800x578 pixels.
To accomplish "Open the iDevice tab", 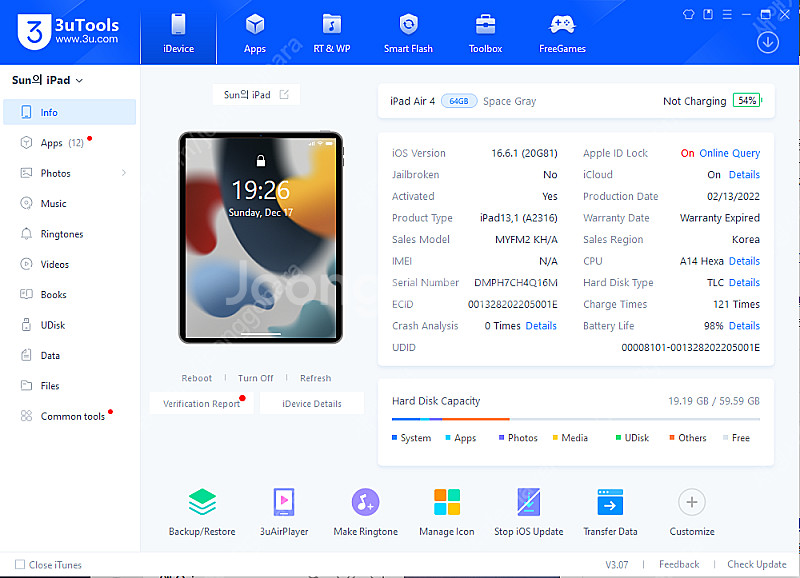I will (178, 33).
